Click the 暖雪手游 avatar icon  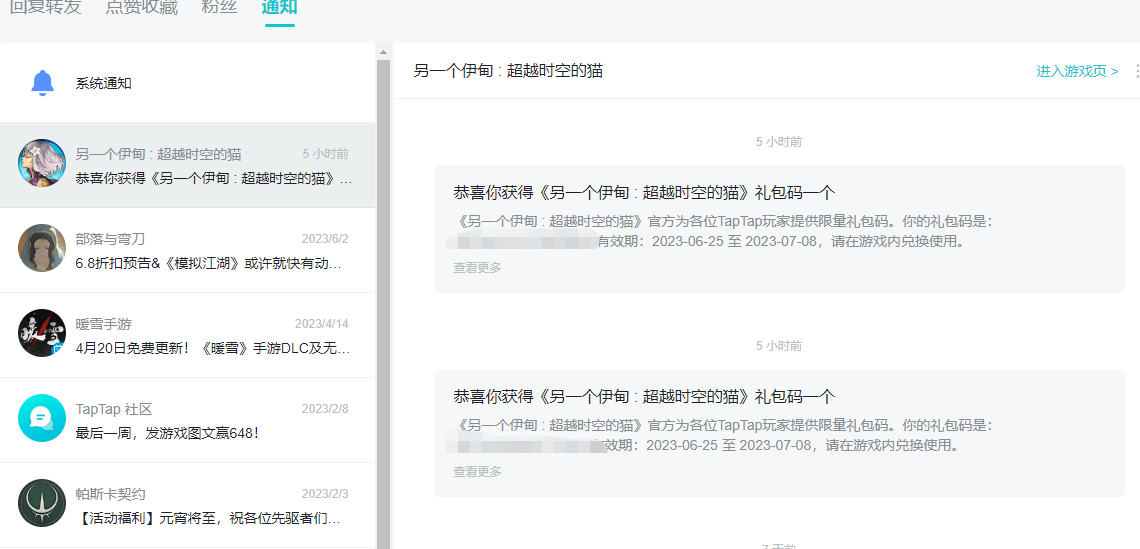pyautogui.click(x=42, y=333)
